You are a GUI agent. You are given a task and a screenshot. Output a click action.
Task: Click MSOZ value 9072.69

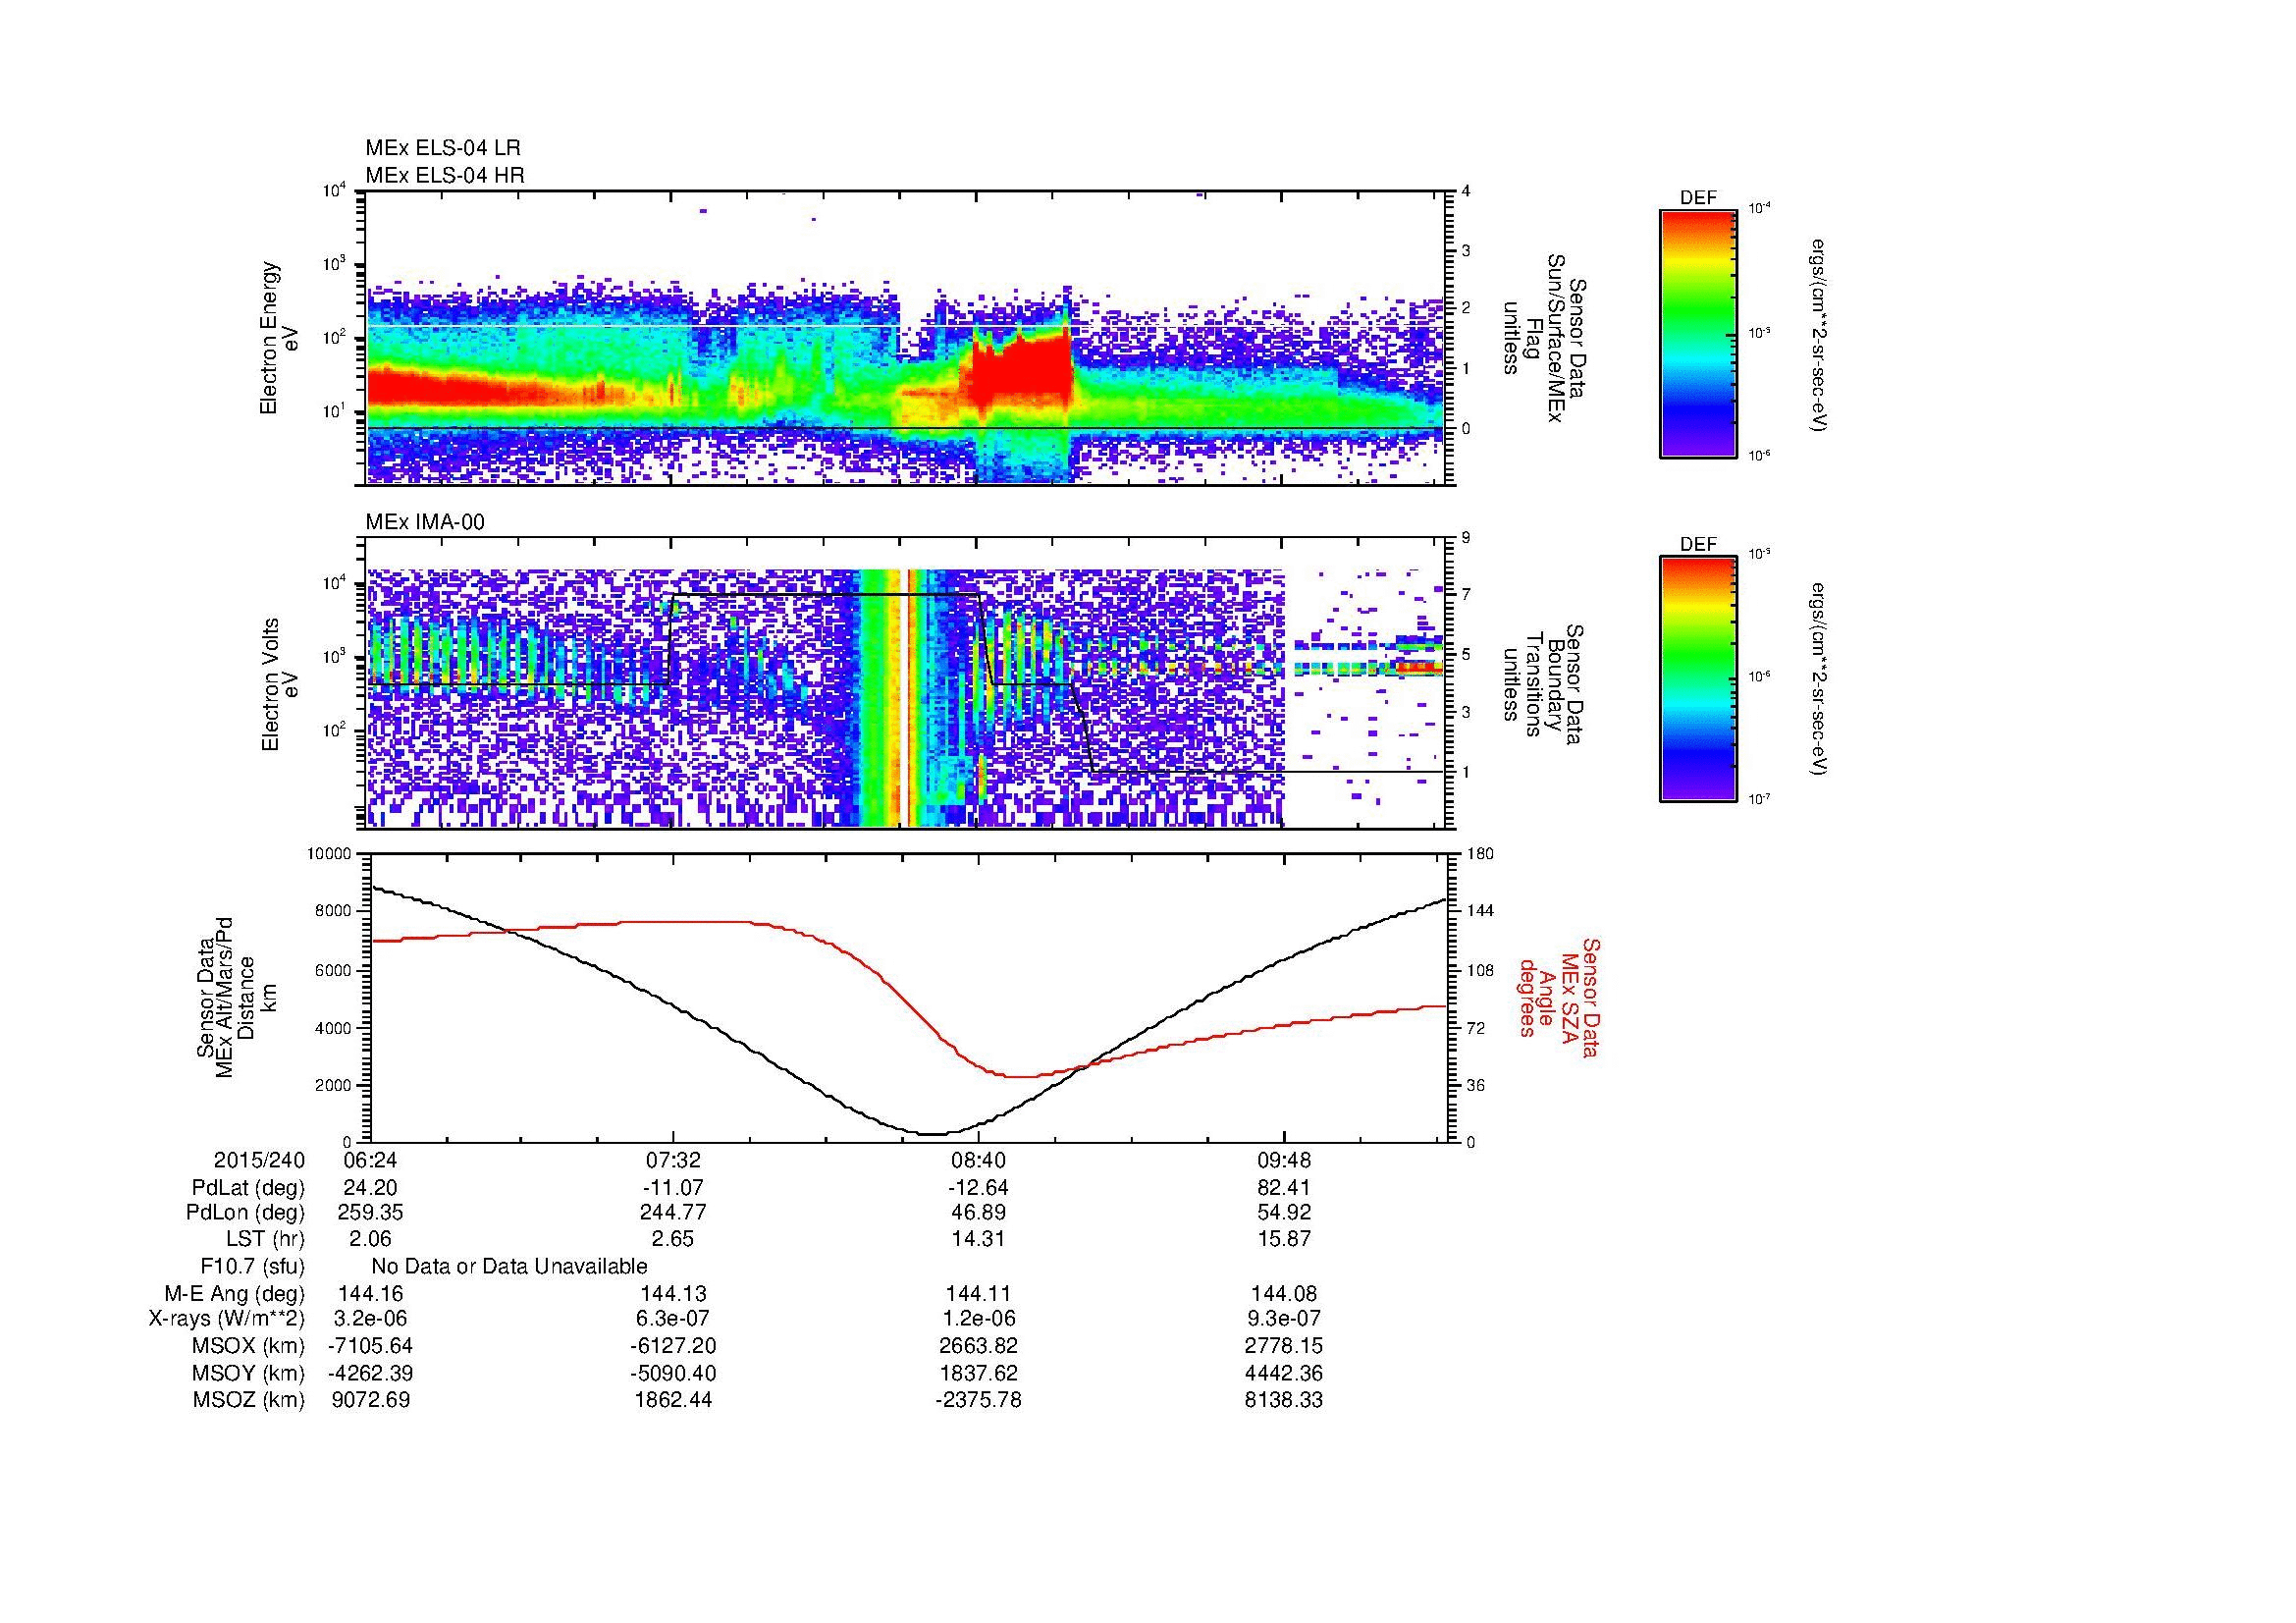(370, 1400)
